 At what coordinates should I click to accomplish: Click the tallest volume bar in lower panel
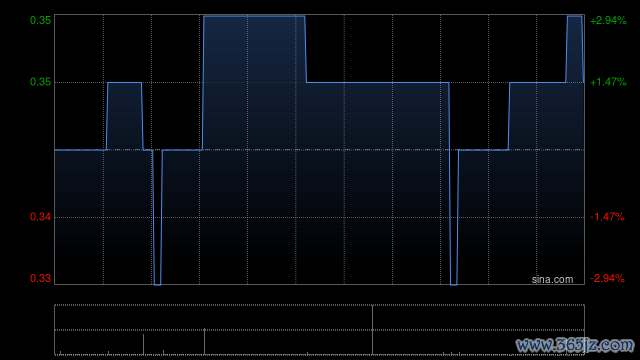[372, 330]
